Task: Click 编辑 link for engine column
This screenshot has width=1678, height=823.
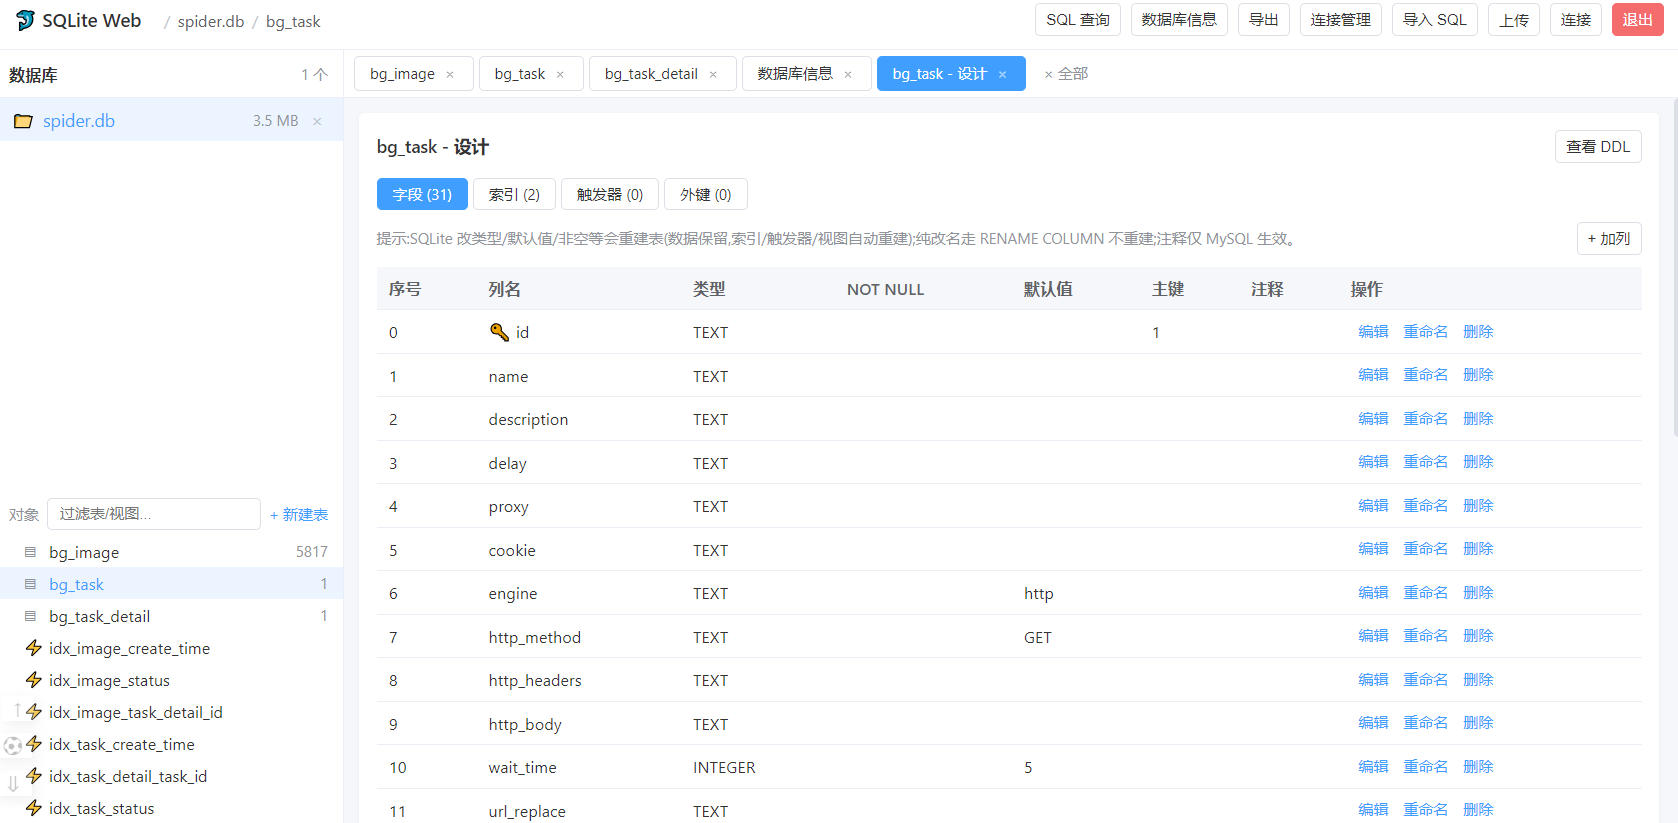Action: click(x=1373, y=593)
